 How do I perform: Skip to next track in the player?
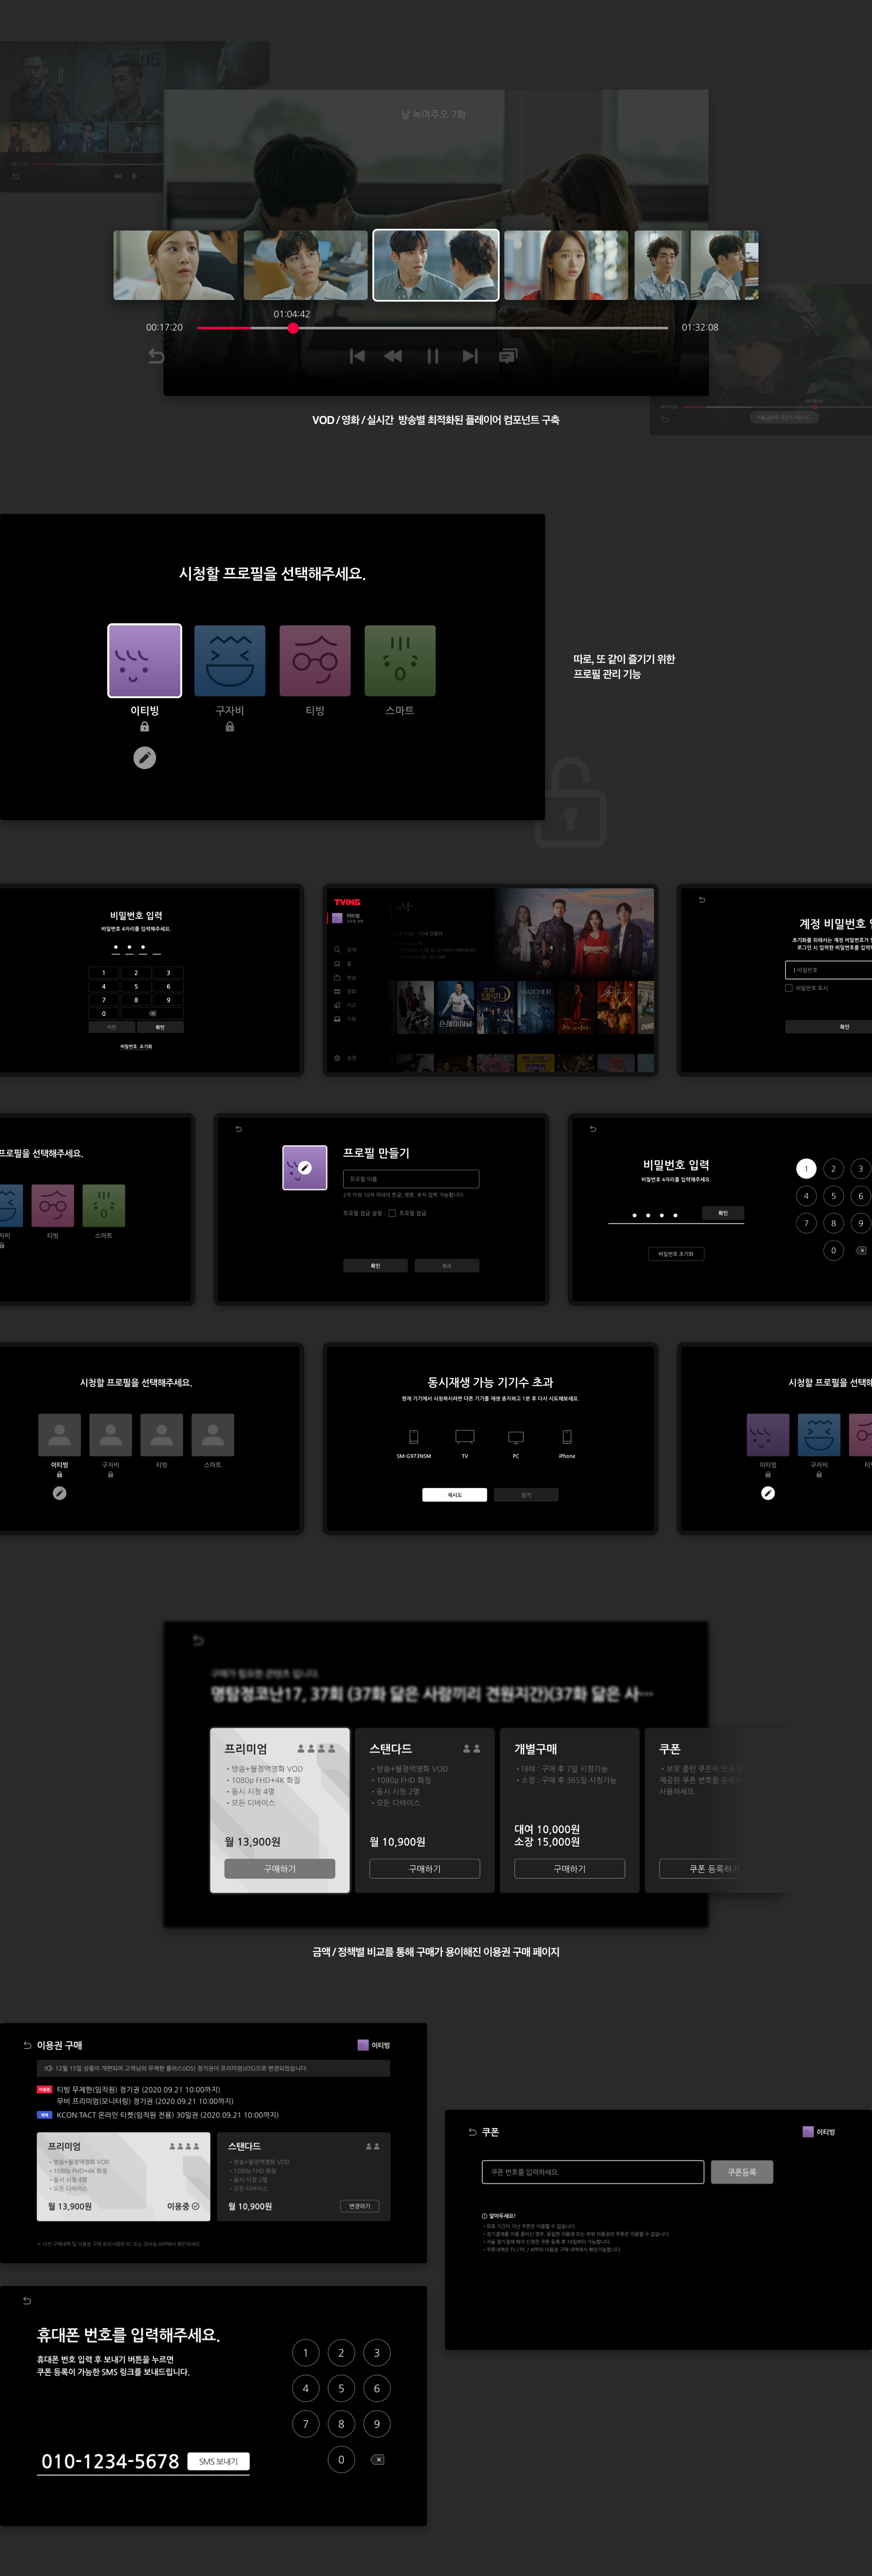pos(470,356)
